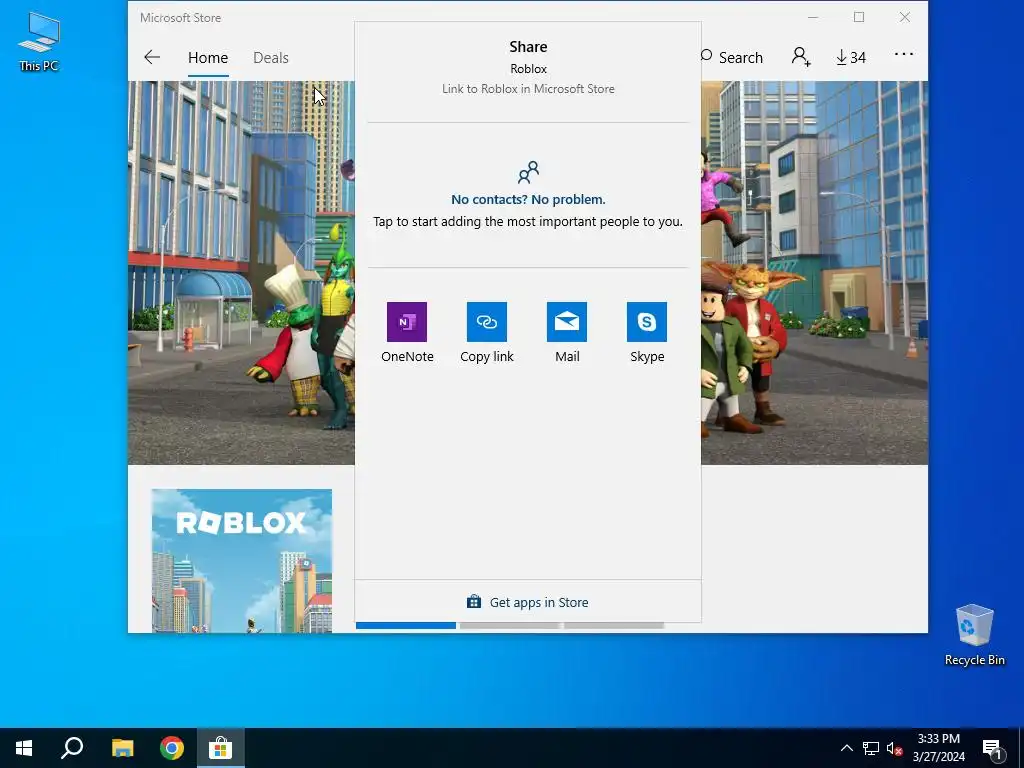
Task: Choose the Copy link share option
Action: pos(487,332)
